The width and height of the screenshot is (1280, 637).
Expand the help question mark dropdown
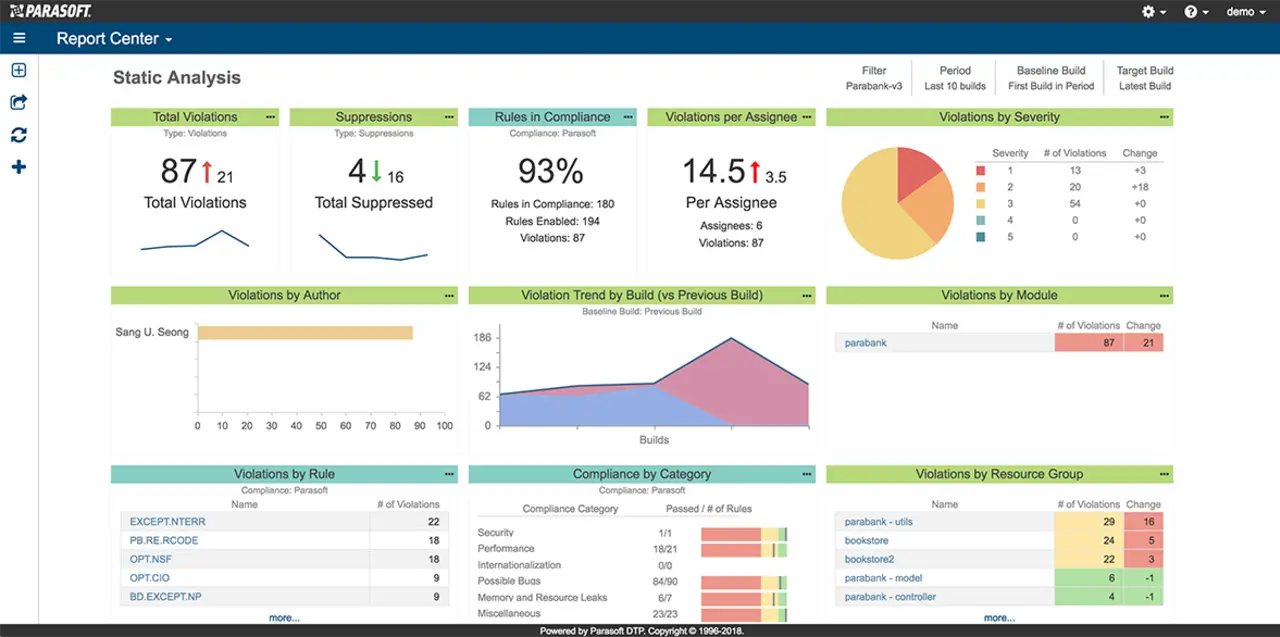[x=1196, y=12]
